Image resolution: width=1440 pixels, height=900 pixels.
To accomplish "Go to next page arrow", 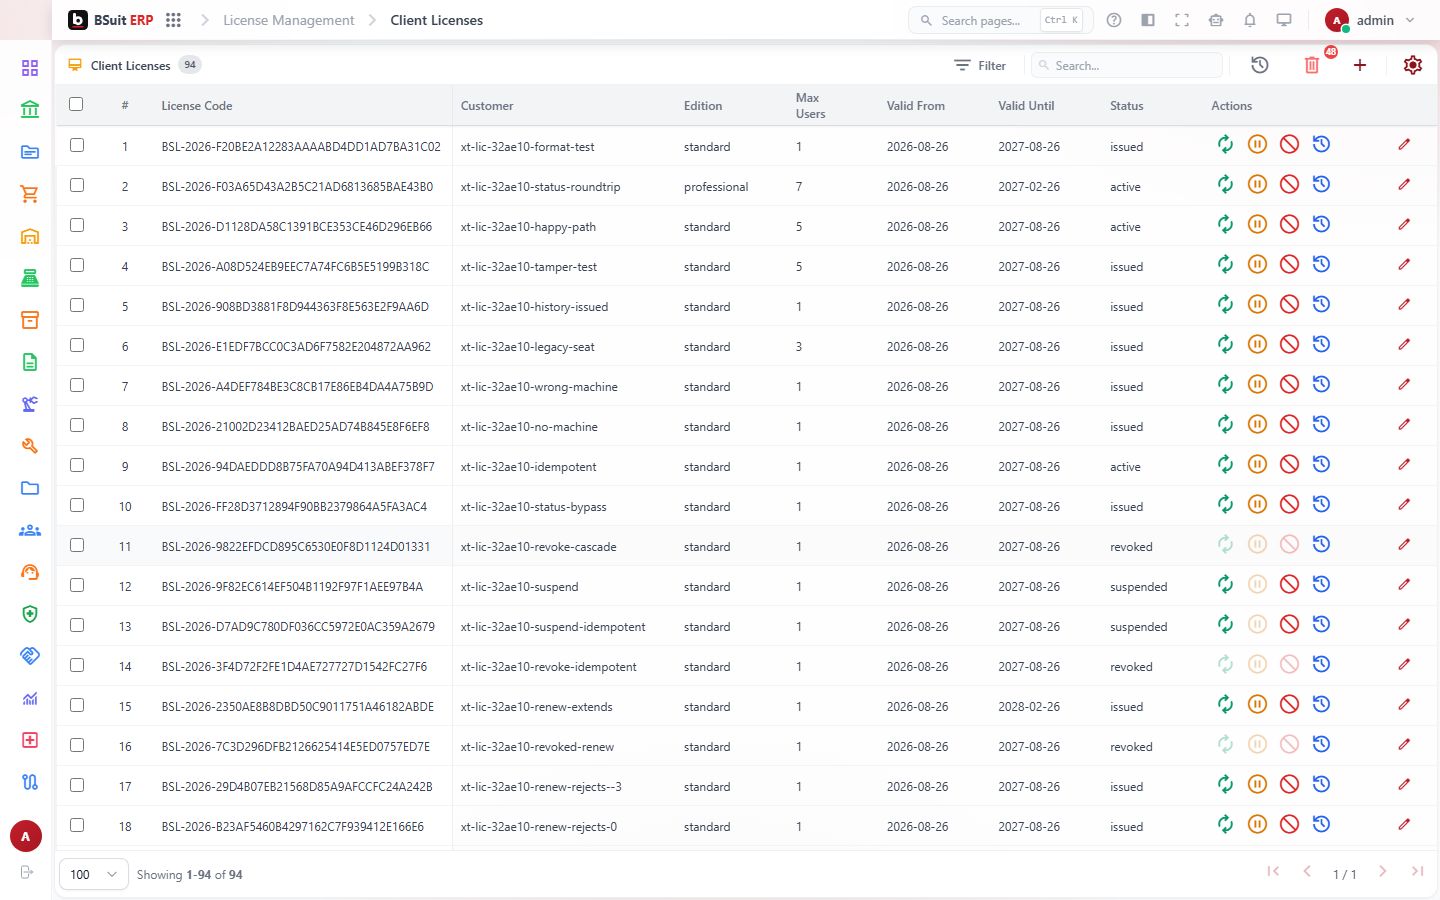I will (1382, 872).
